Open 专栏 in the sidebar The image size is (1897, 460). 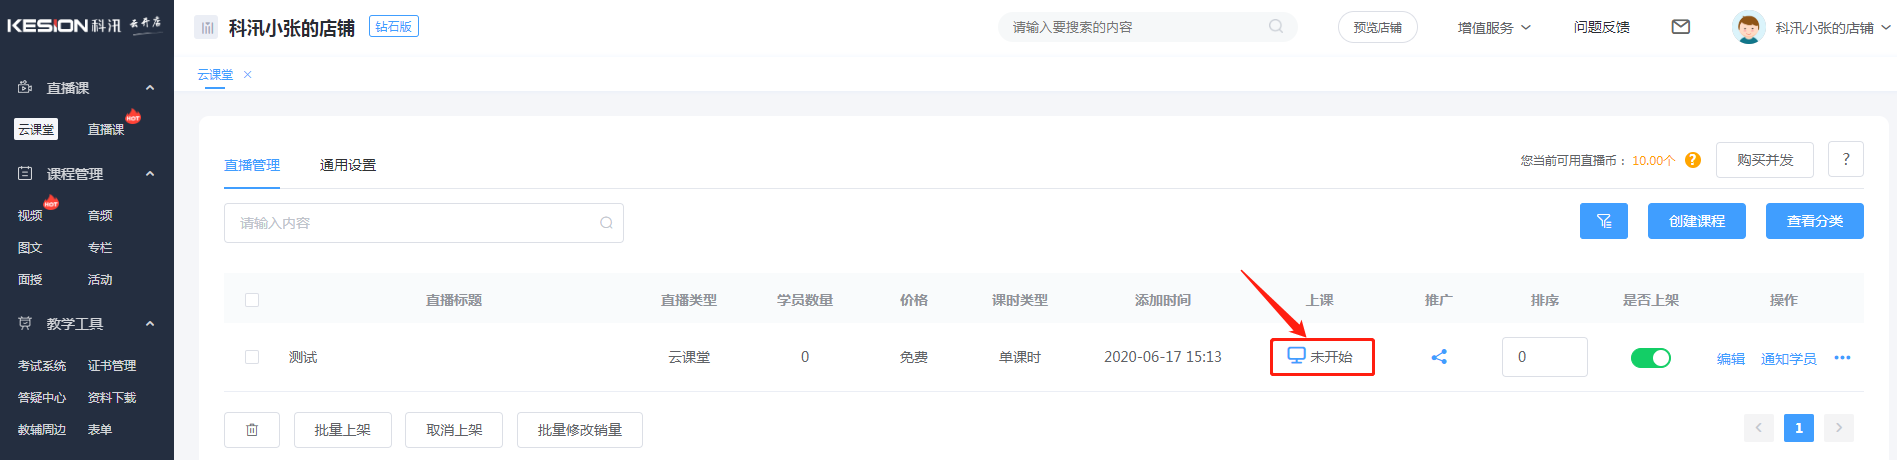[100, 248]
